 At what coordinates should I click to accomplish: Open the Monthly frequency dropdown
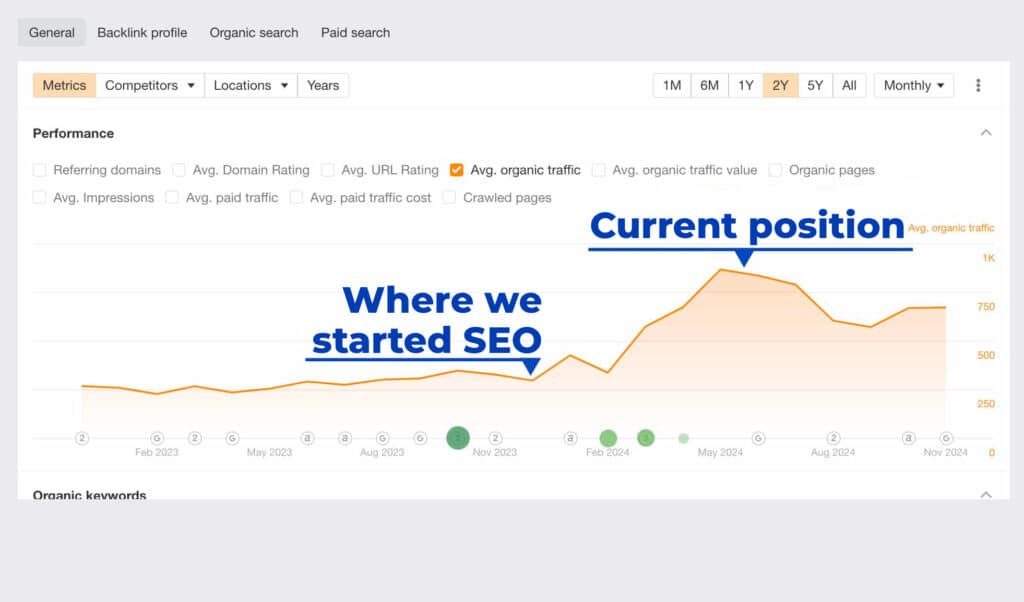913,85
